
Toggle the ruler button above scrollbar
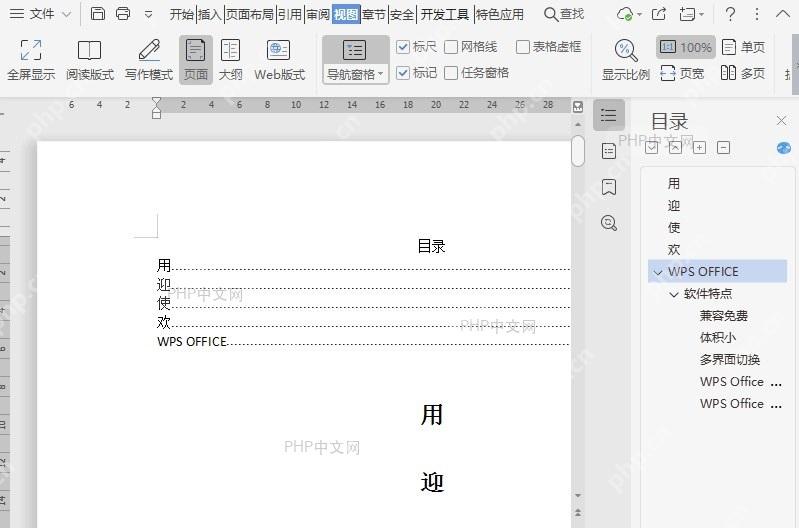pyautogui.click(x=578, y=107)
